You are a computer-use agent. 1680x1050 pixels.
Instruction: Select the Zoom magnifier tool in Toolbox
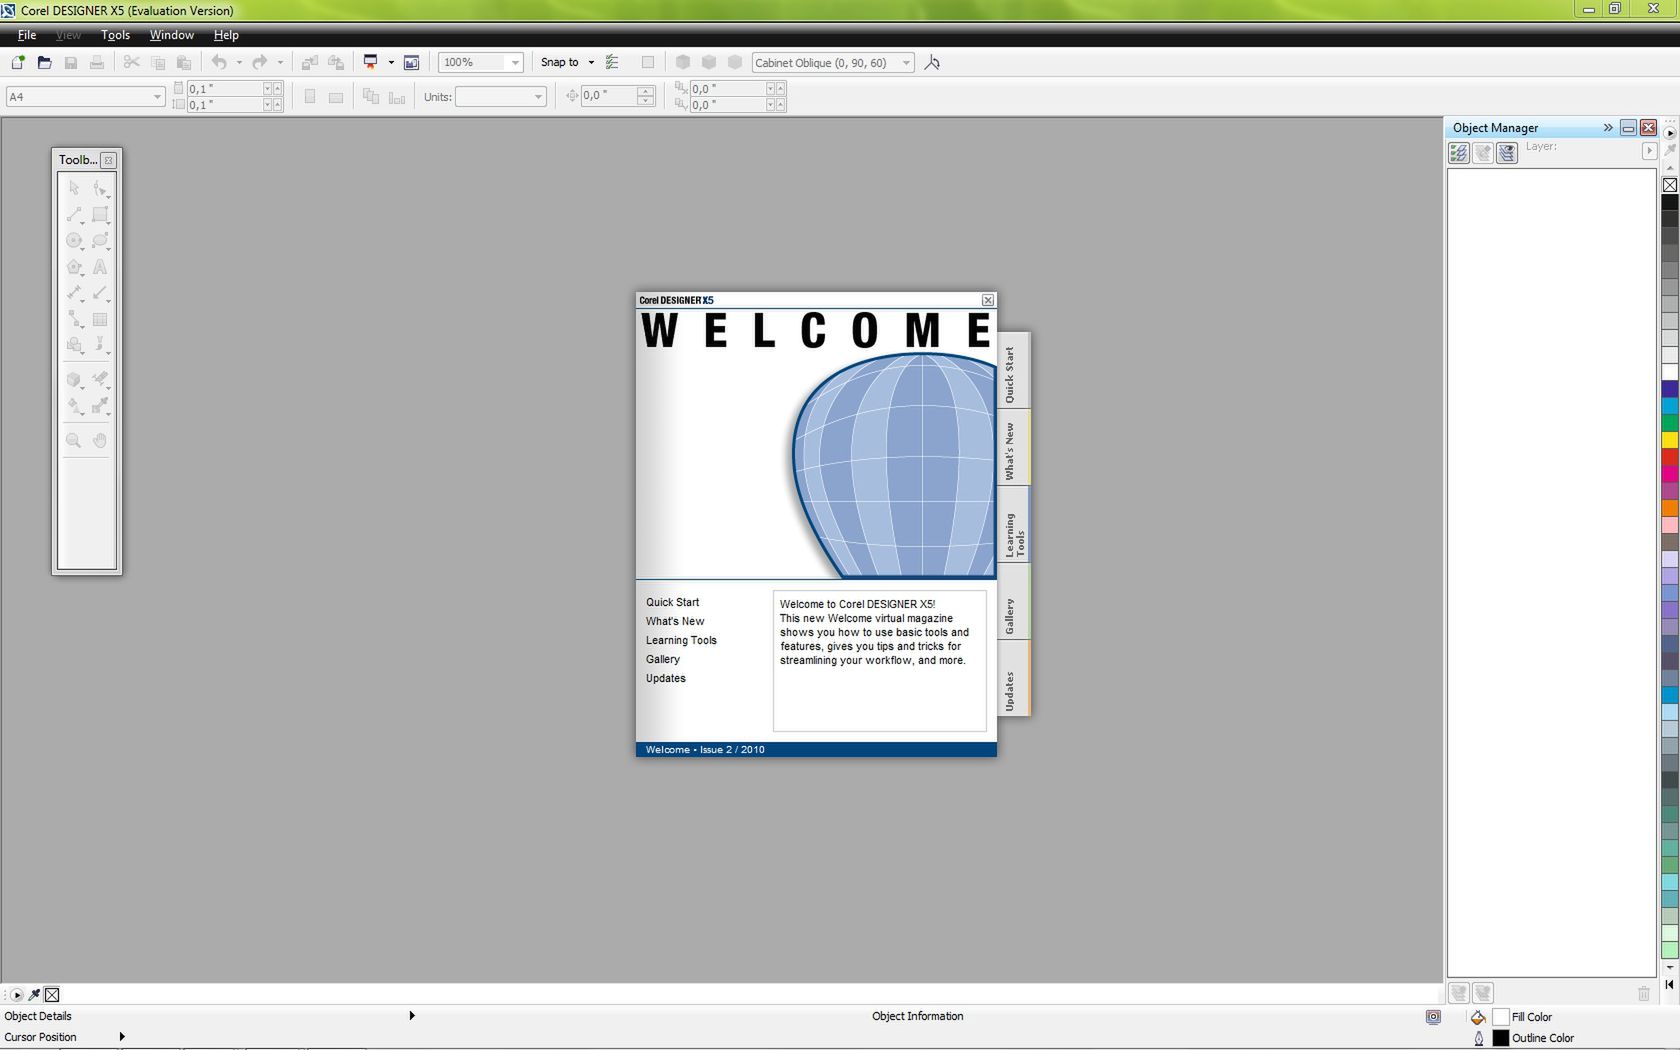point(74,440)
